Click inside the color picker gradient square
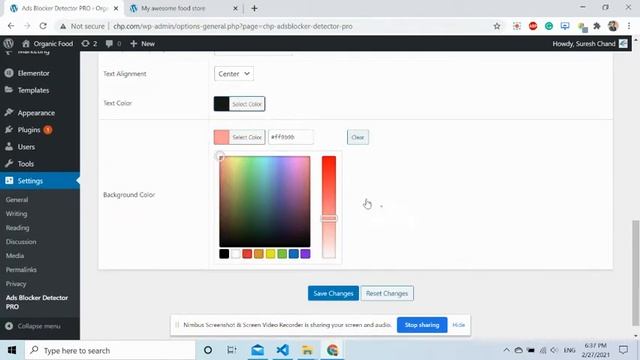Viewport: 640px width, 360px height. pos(264,201)
